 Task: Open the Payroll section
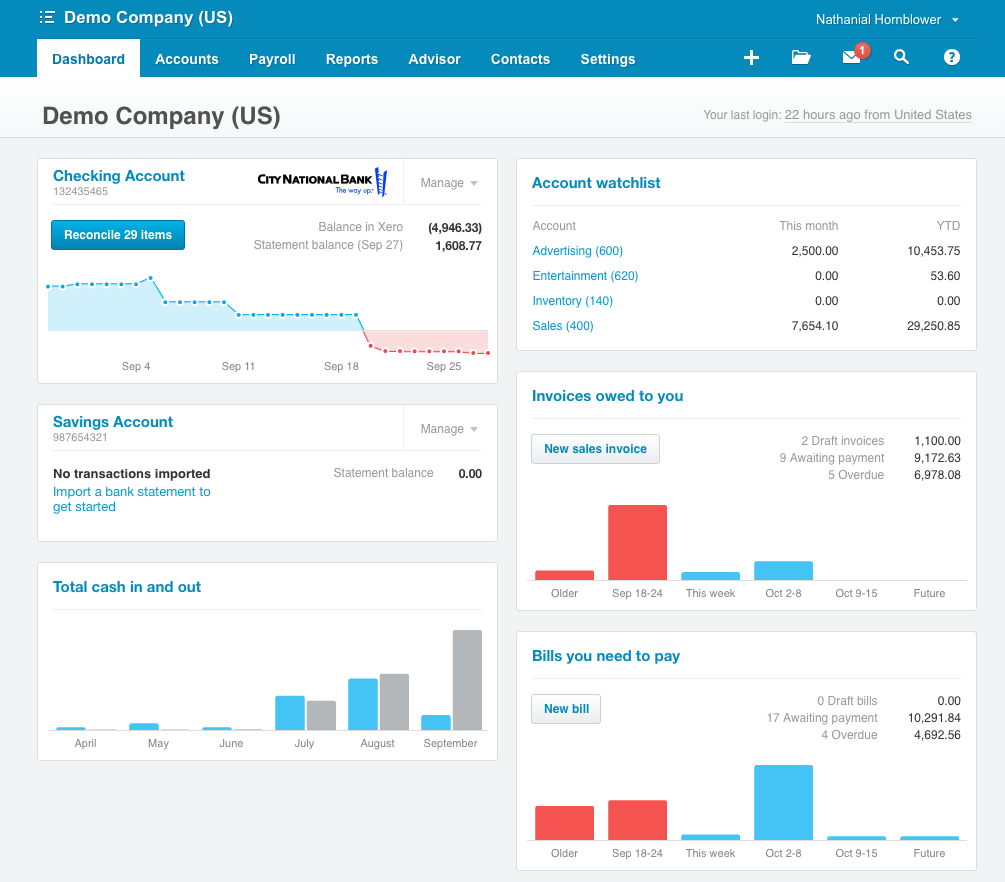point(272,60)
